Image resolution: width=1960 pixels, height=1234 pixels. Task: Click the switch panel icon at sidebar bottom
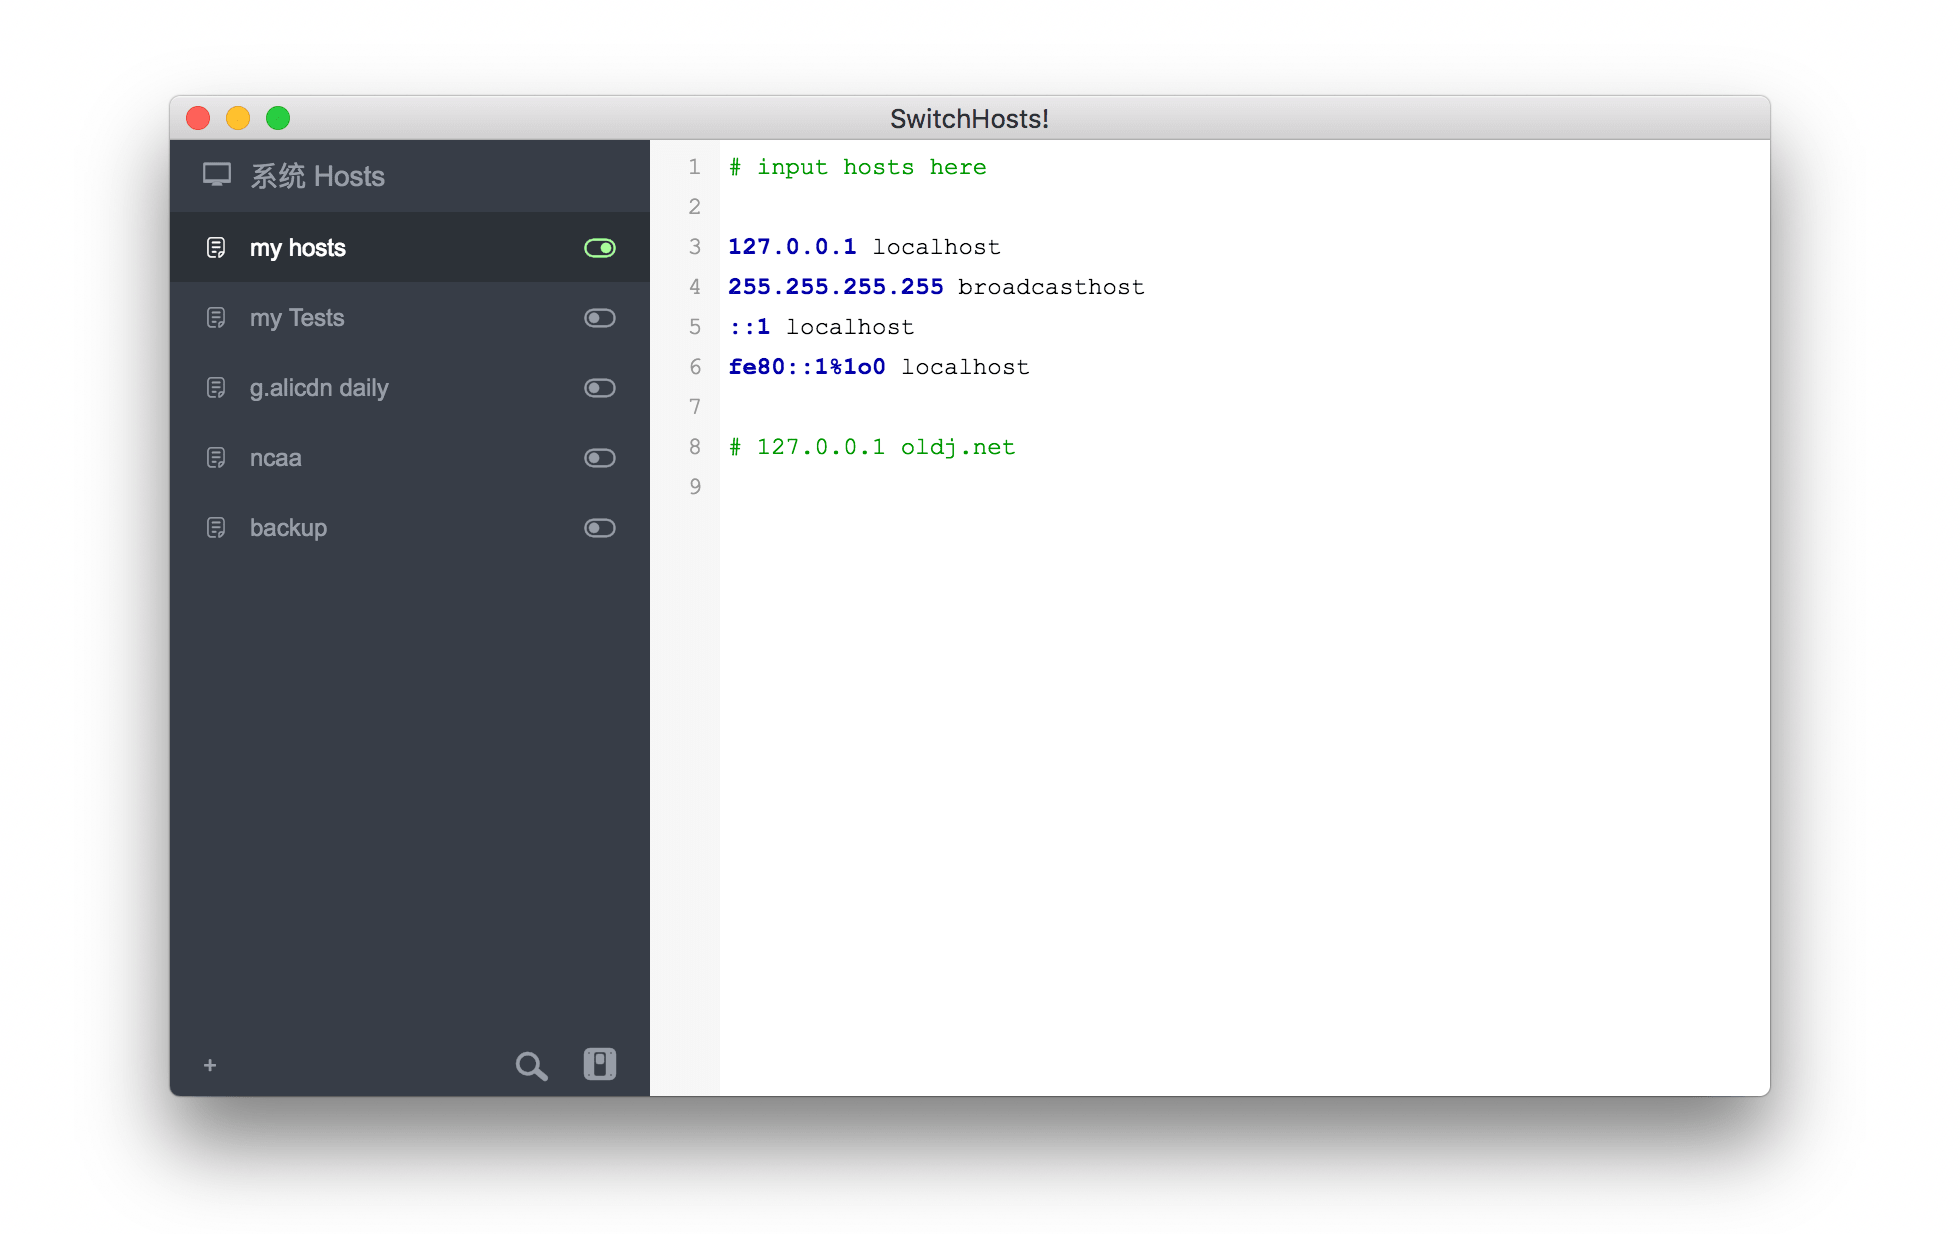[x=600, y=1064]
